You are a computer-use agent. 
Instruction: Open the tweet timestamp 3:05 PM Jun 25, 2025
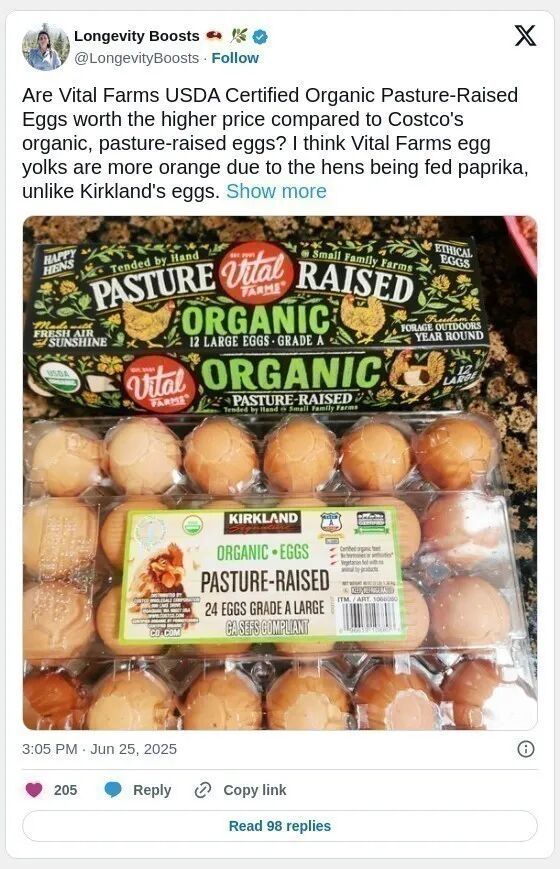pyautogui.click(x=100, y=749)
